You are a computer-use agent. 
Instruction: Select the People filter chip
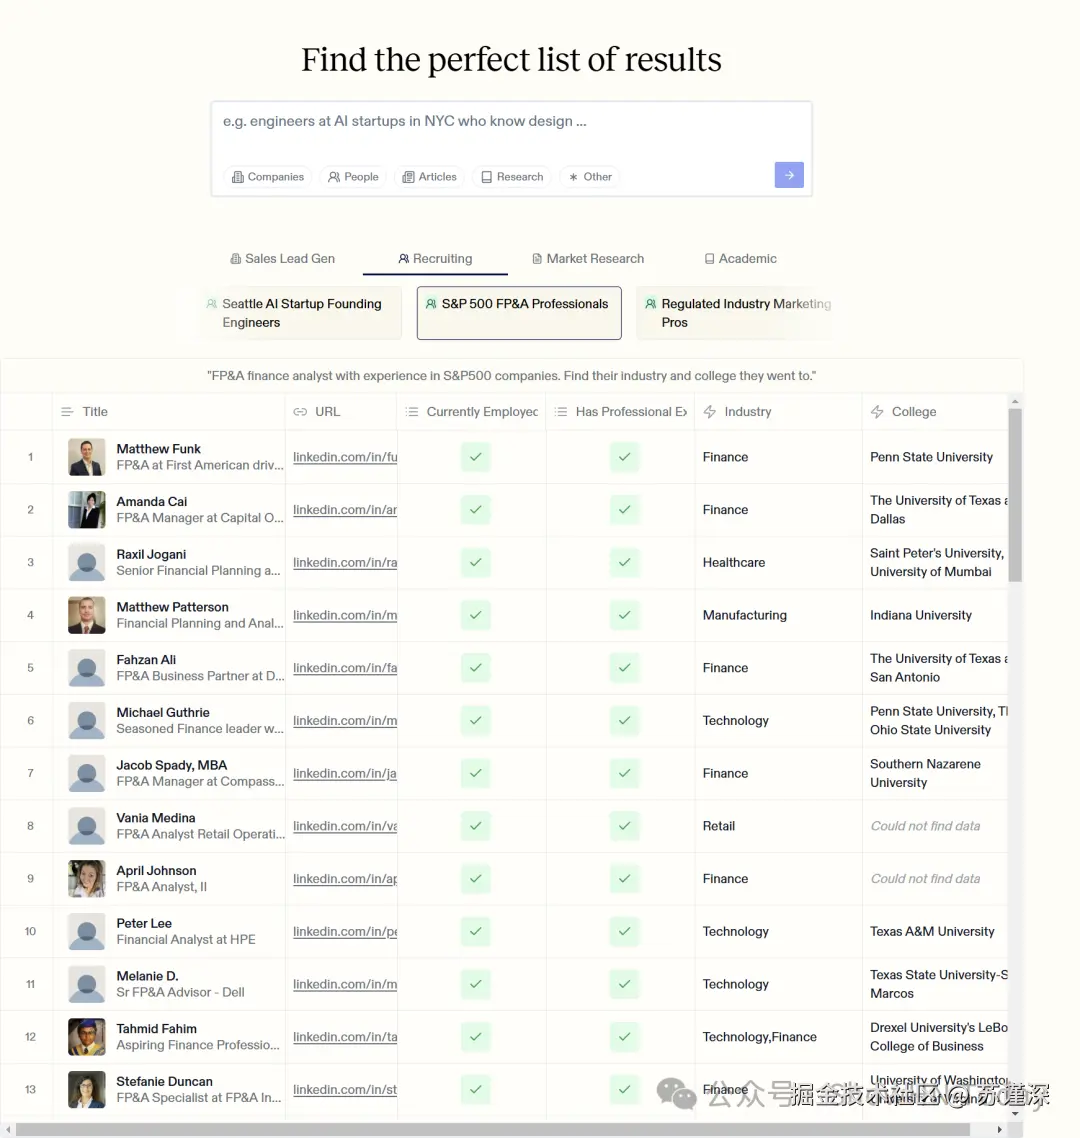pyautogui.click(x=353, y=177)
